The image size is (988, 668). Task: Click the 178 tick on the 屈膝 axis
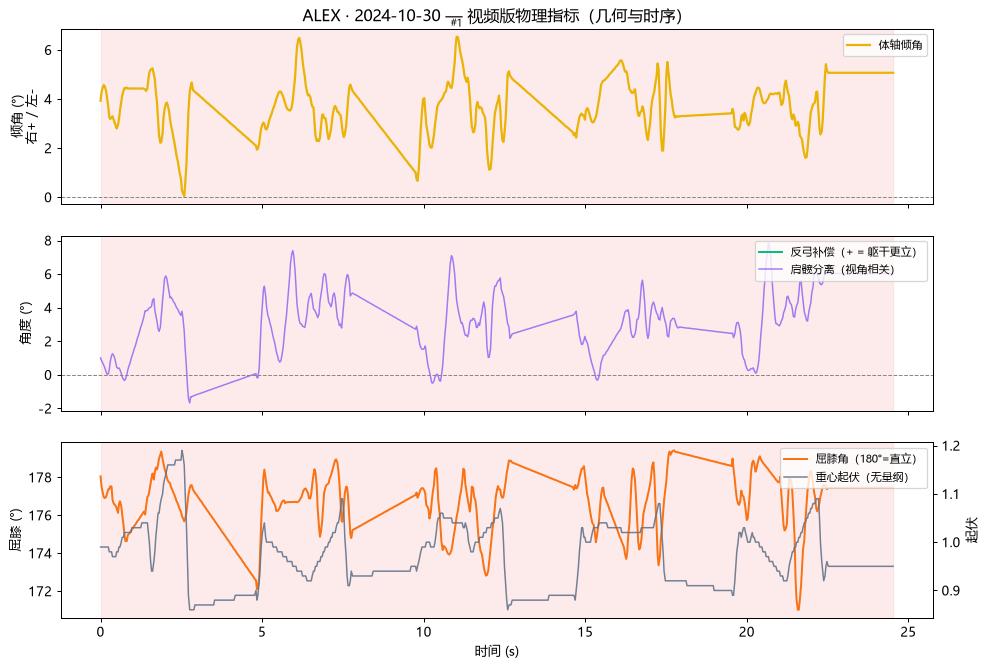[40, 478]
